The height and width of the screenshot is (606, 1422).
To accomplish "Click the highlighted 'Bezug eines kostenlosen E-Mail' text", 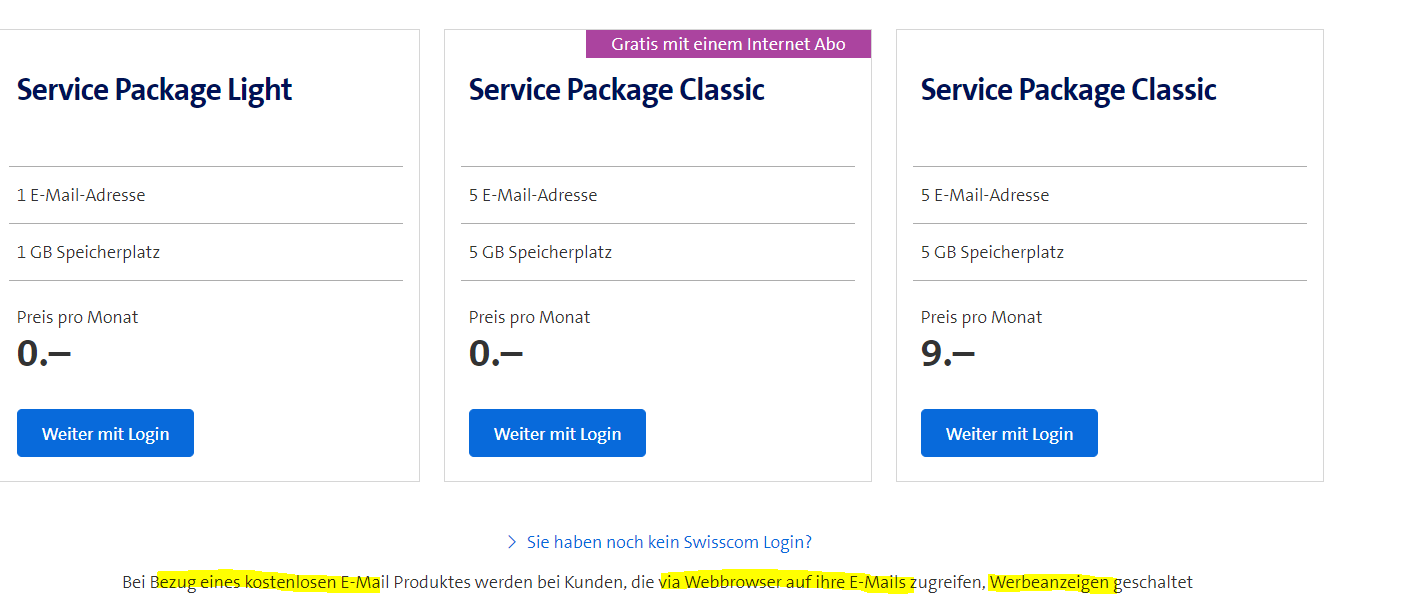I will click(267, 583).
